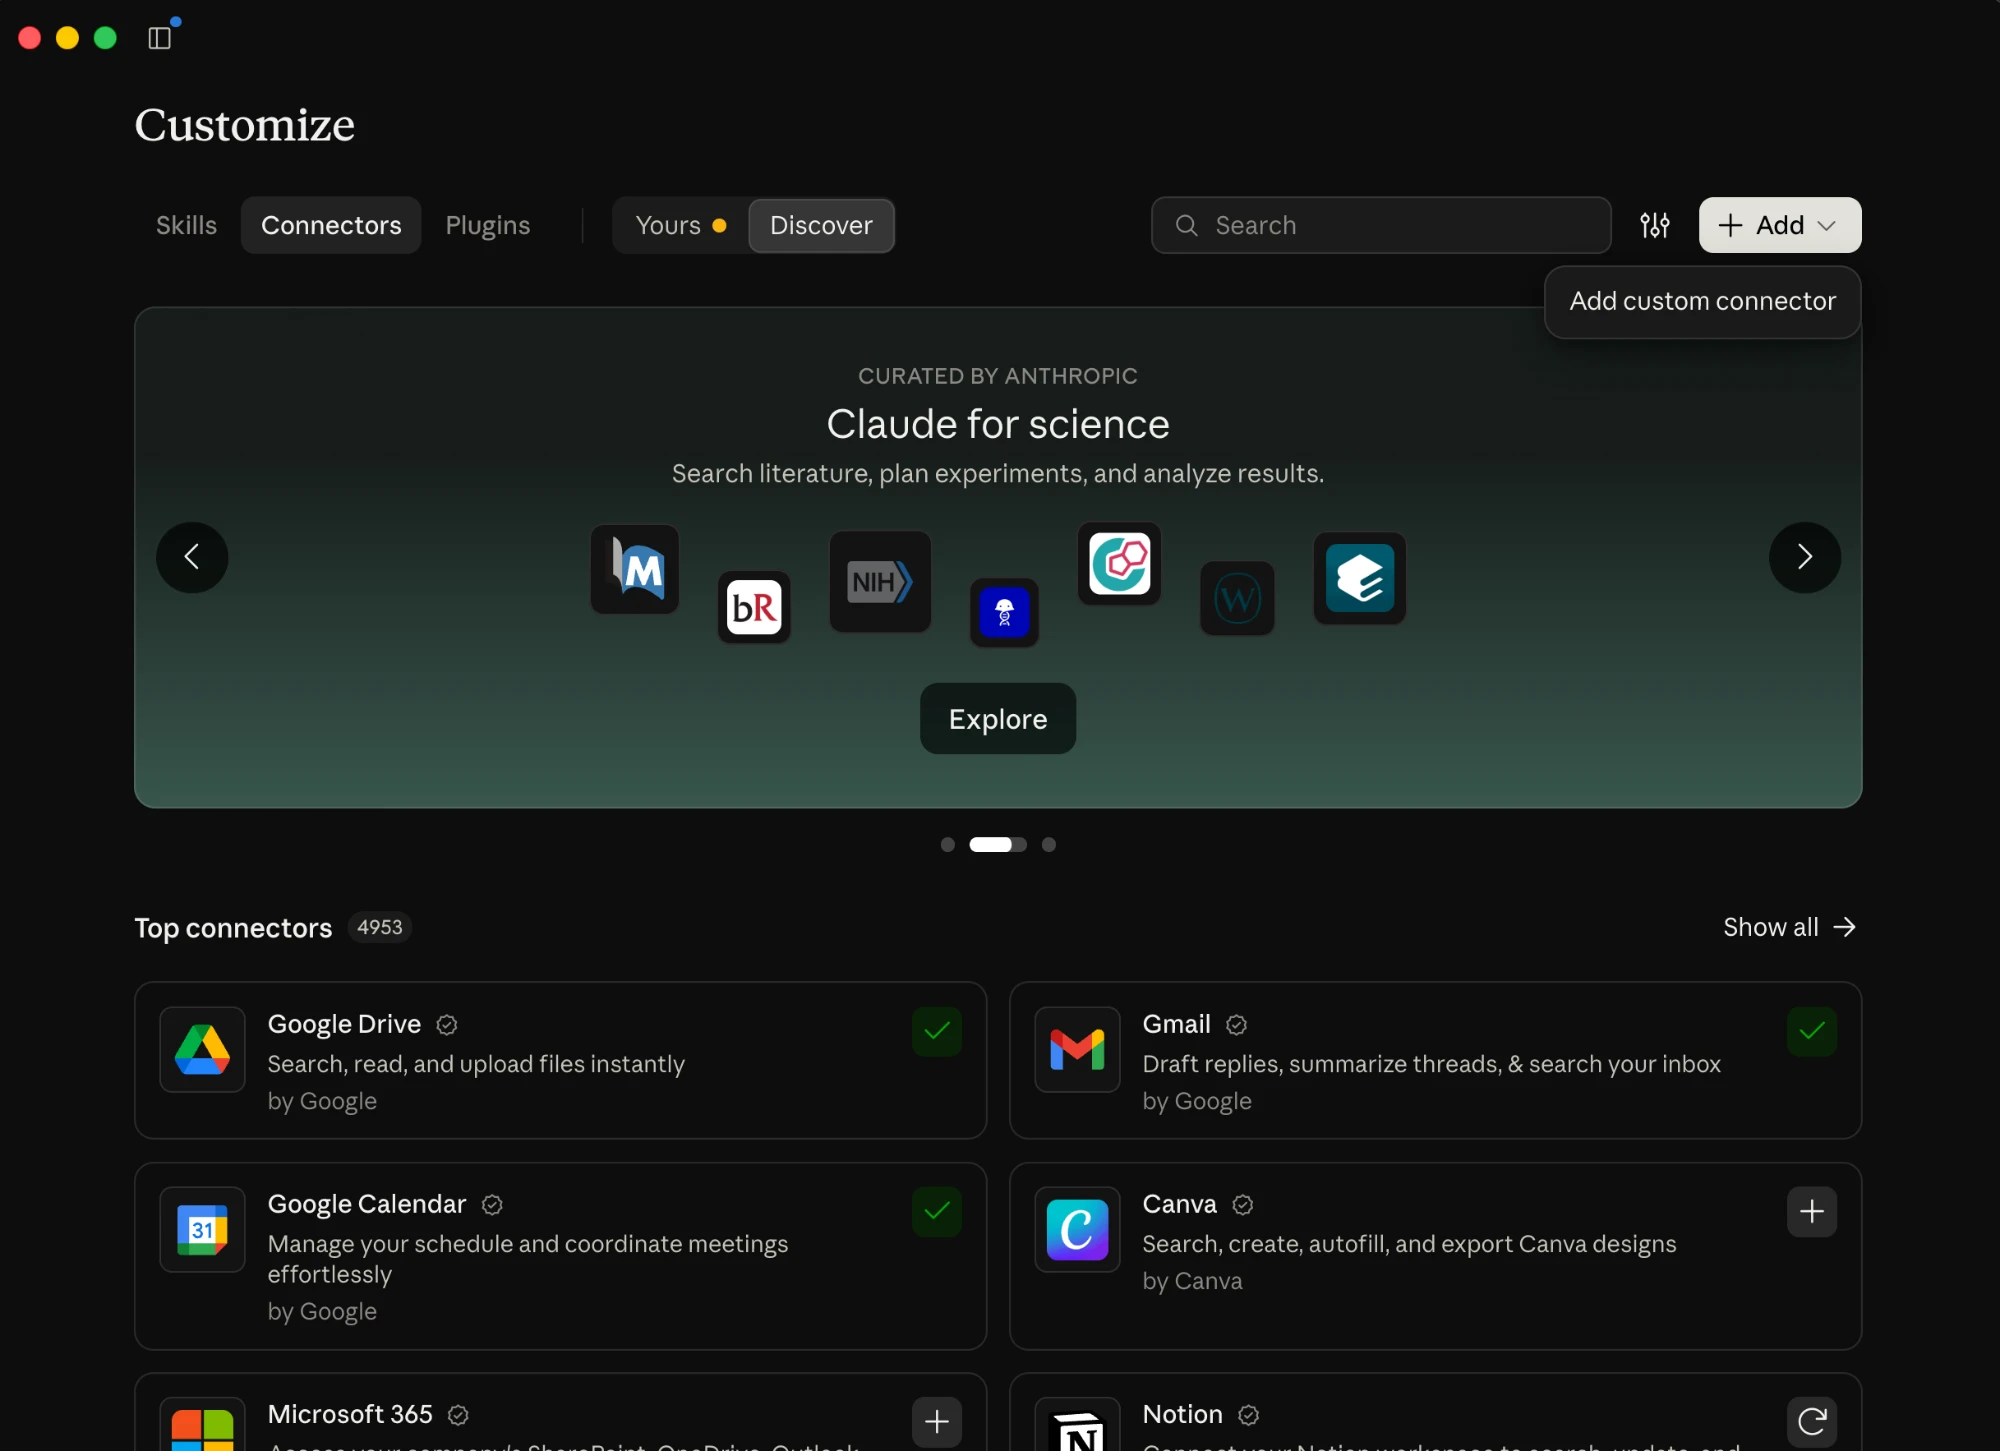Click the macOS green fullscreen button
The image size is (2000, 1451).
coord(105,38)
